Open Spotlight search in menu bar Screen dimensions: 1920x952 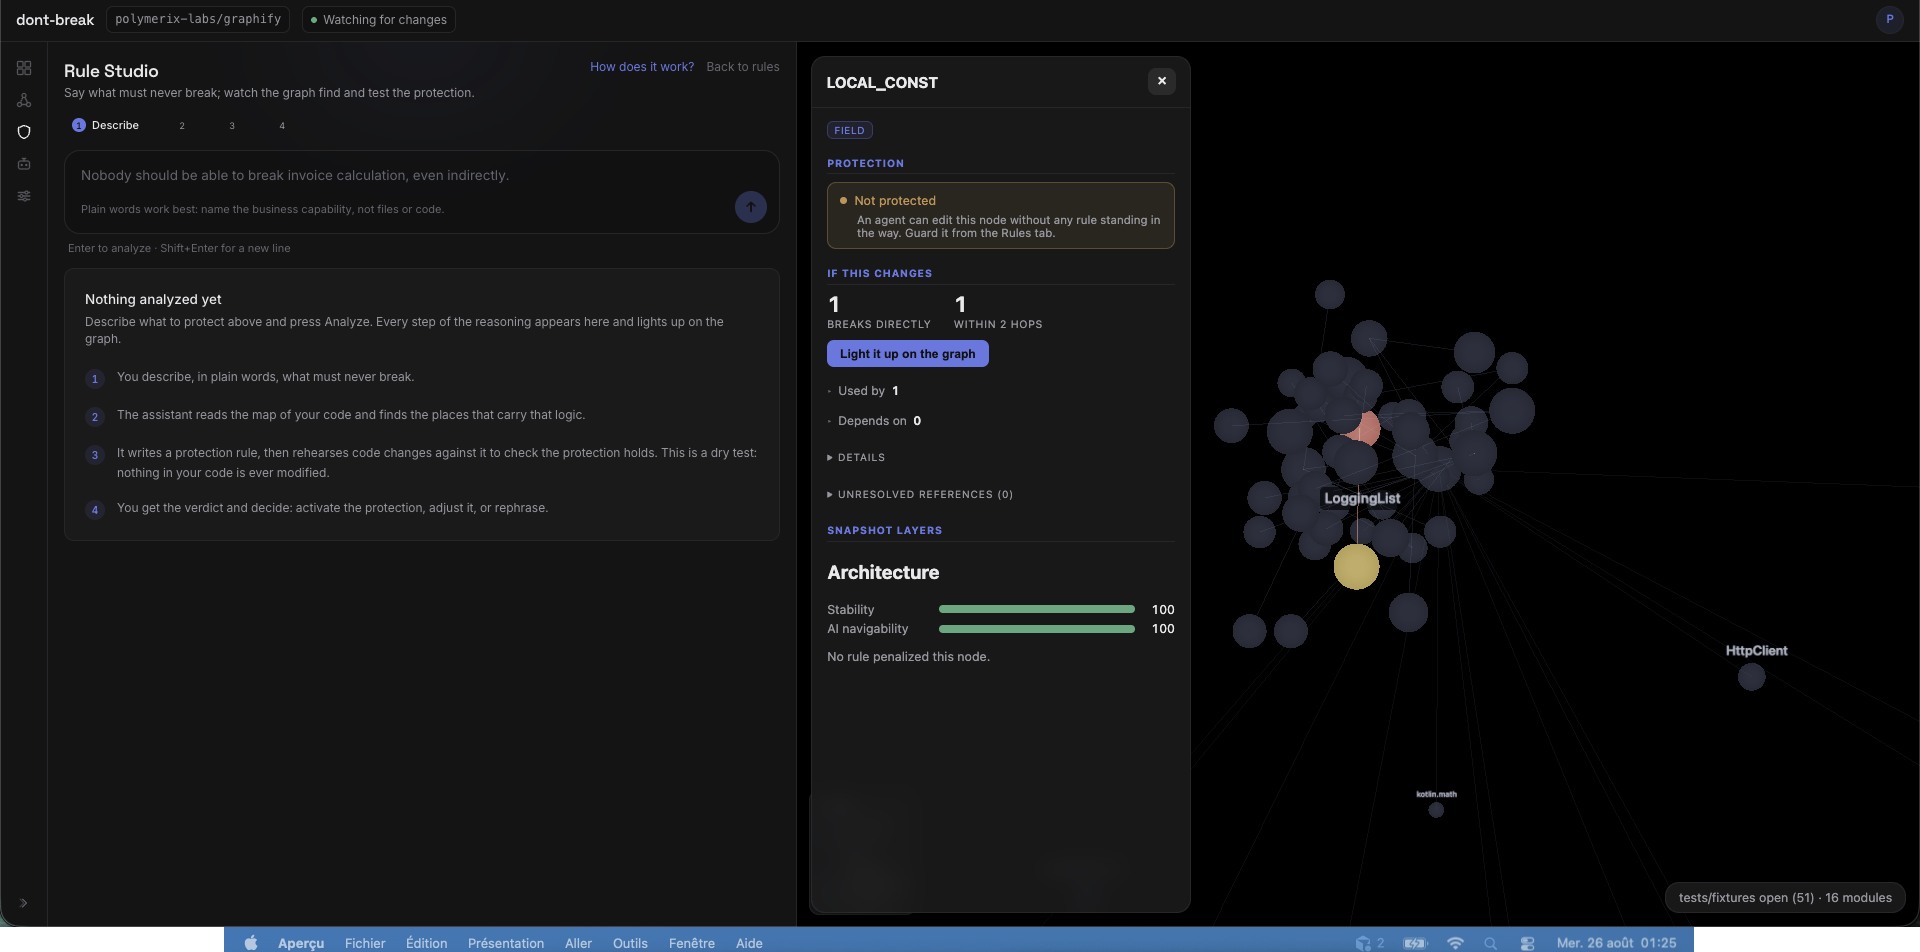[x=1491, y=943]
